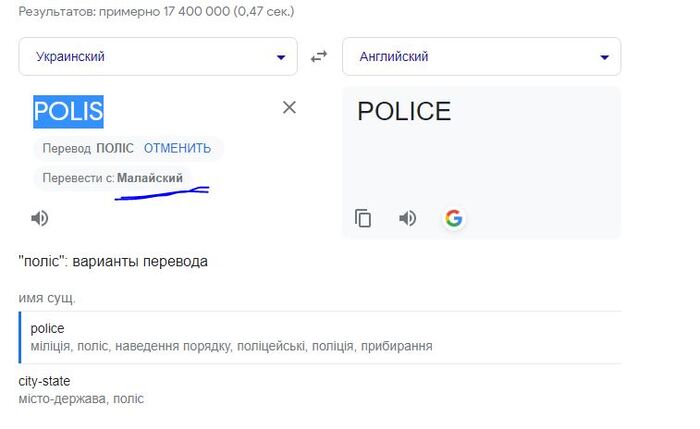This screenshot has height=429, width=700.
Task: Listen to the source text pronunciation
Action: point(40,218)
